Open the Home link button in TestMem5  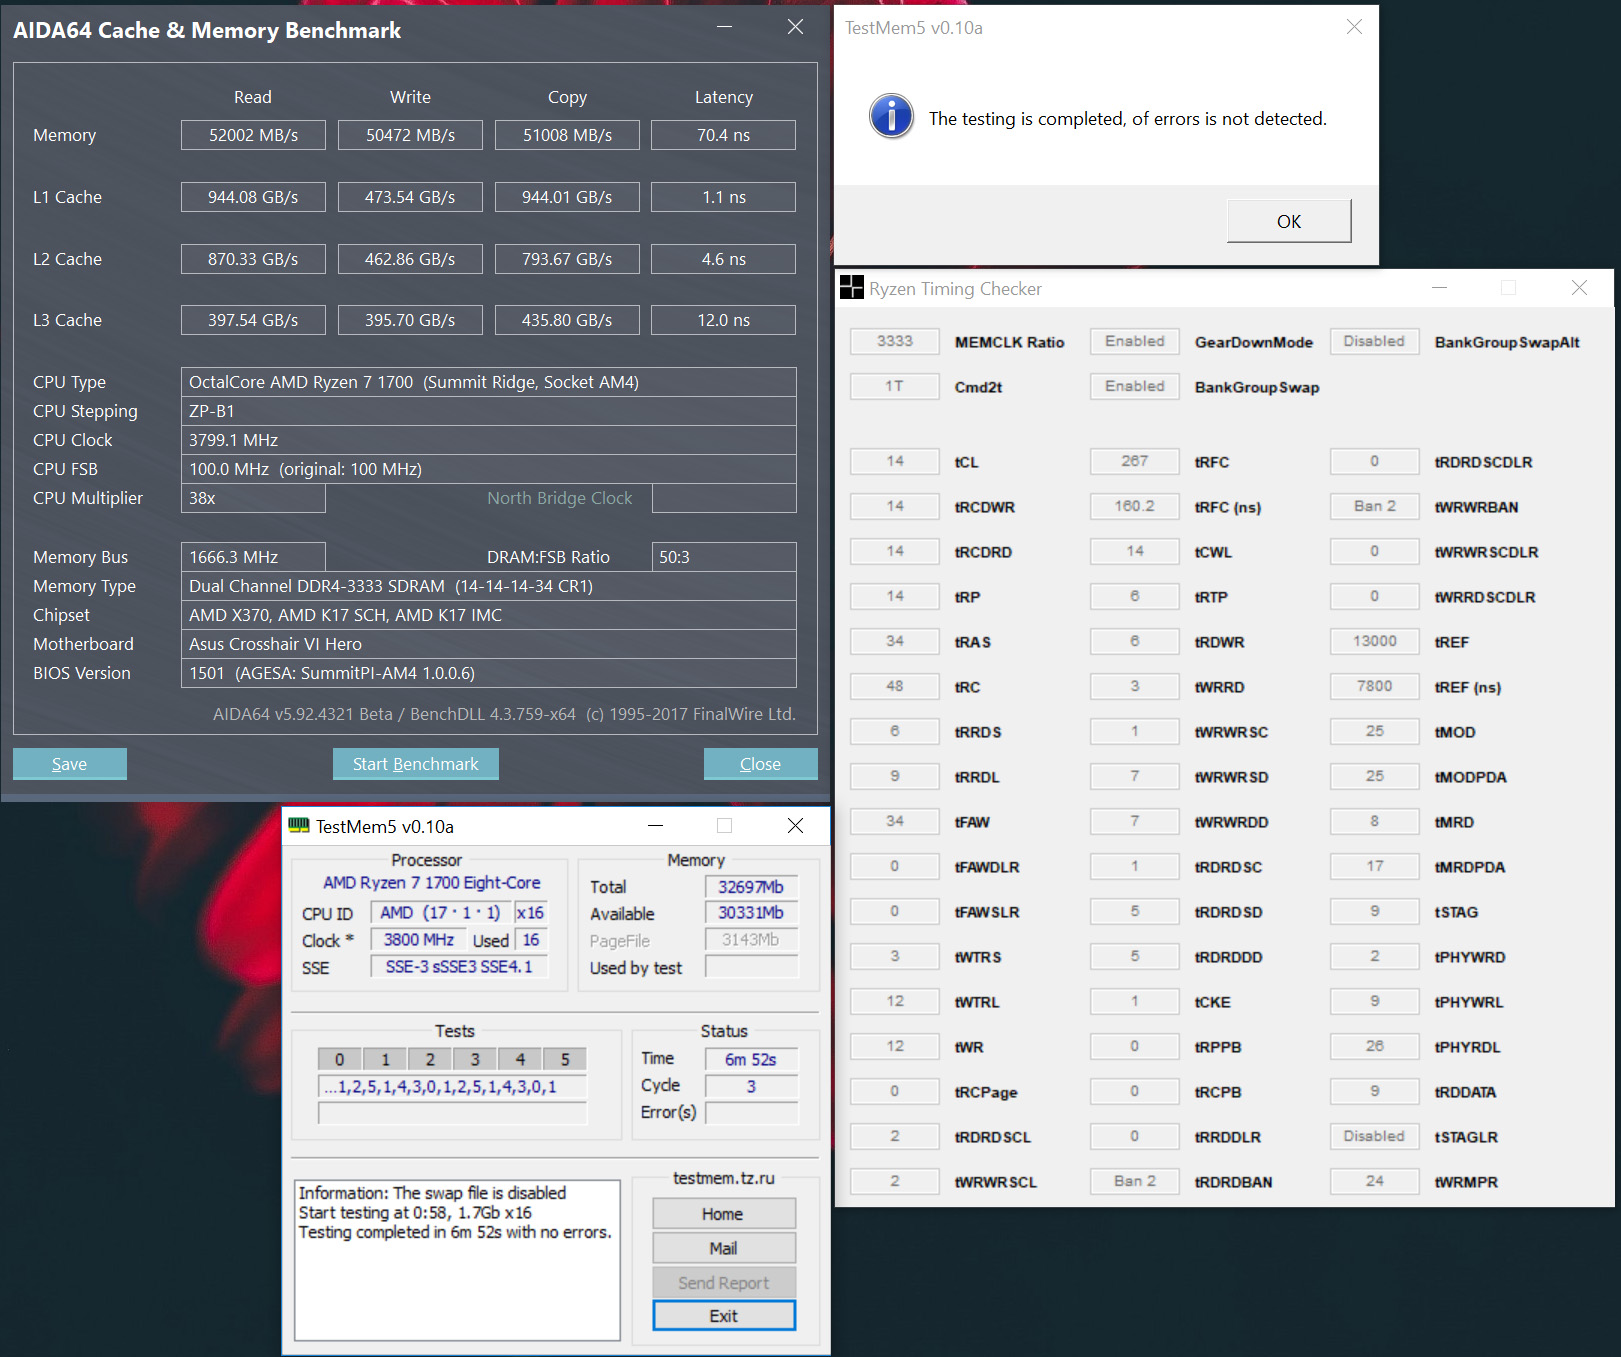724,1214
